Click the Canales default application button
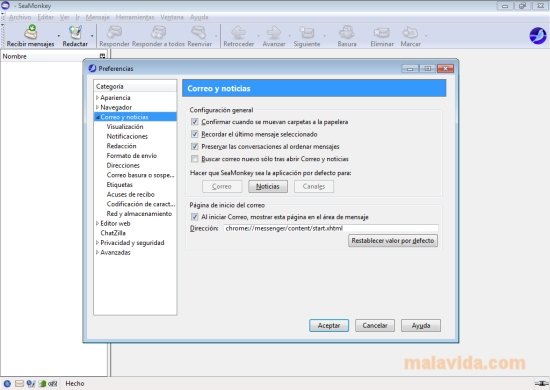 coord(314,186)
